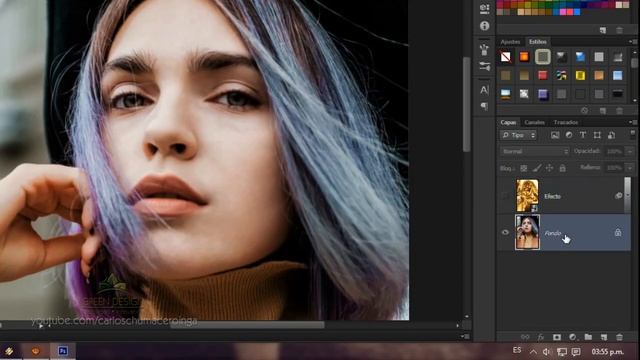This screenshot has height=360, width=640.
Task: Toggle lock transparent pixels
Action: (524, 168)
